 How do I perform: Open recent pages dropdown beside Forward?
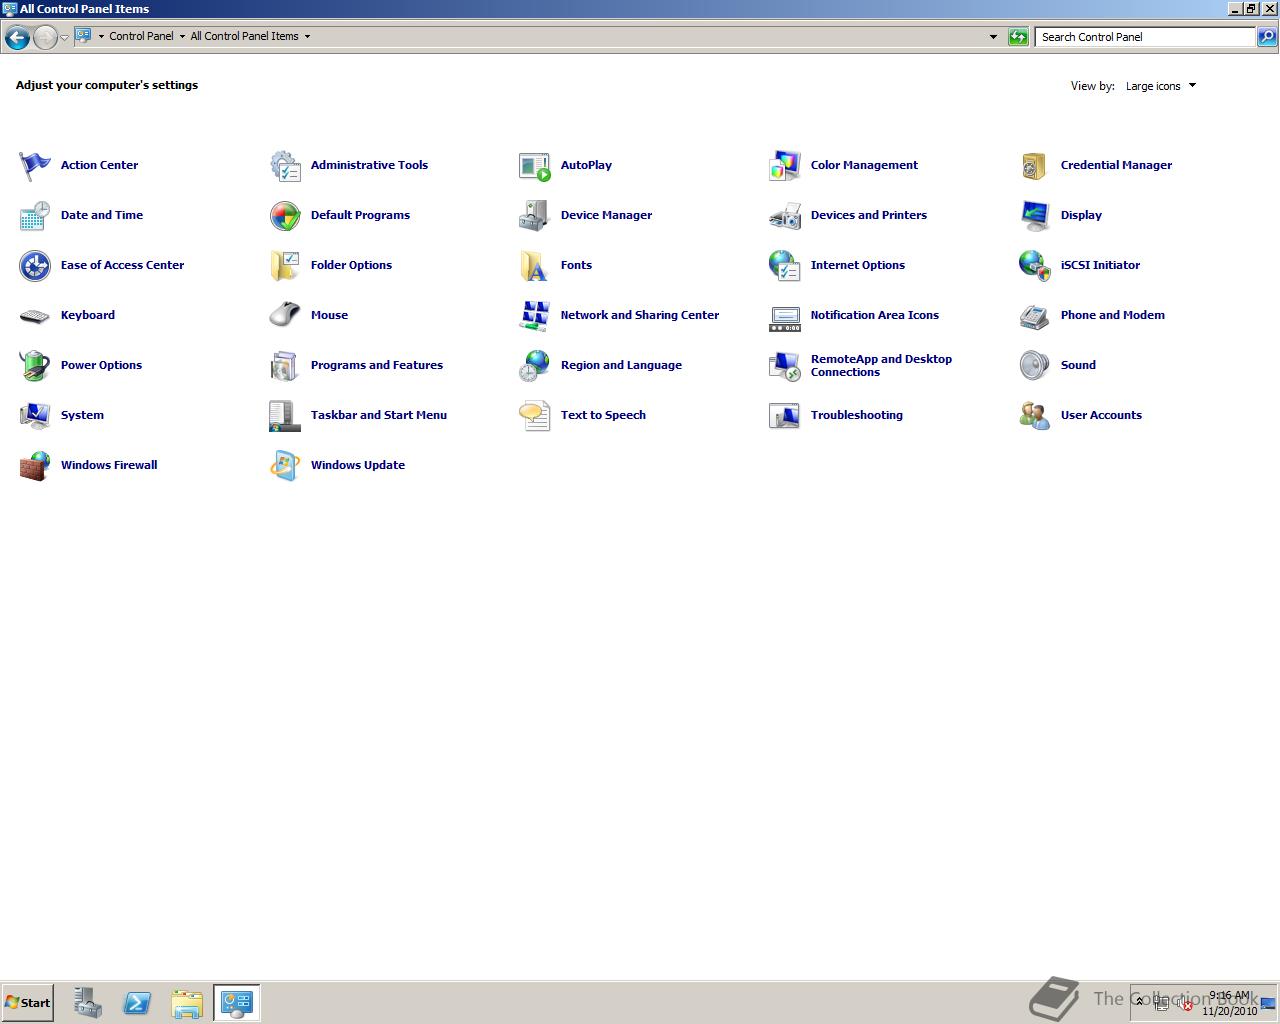64,37
